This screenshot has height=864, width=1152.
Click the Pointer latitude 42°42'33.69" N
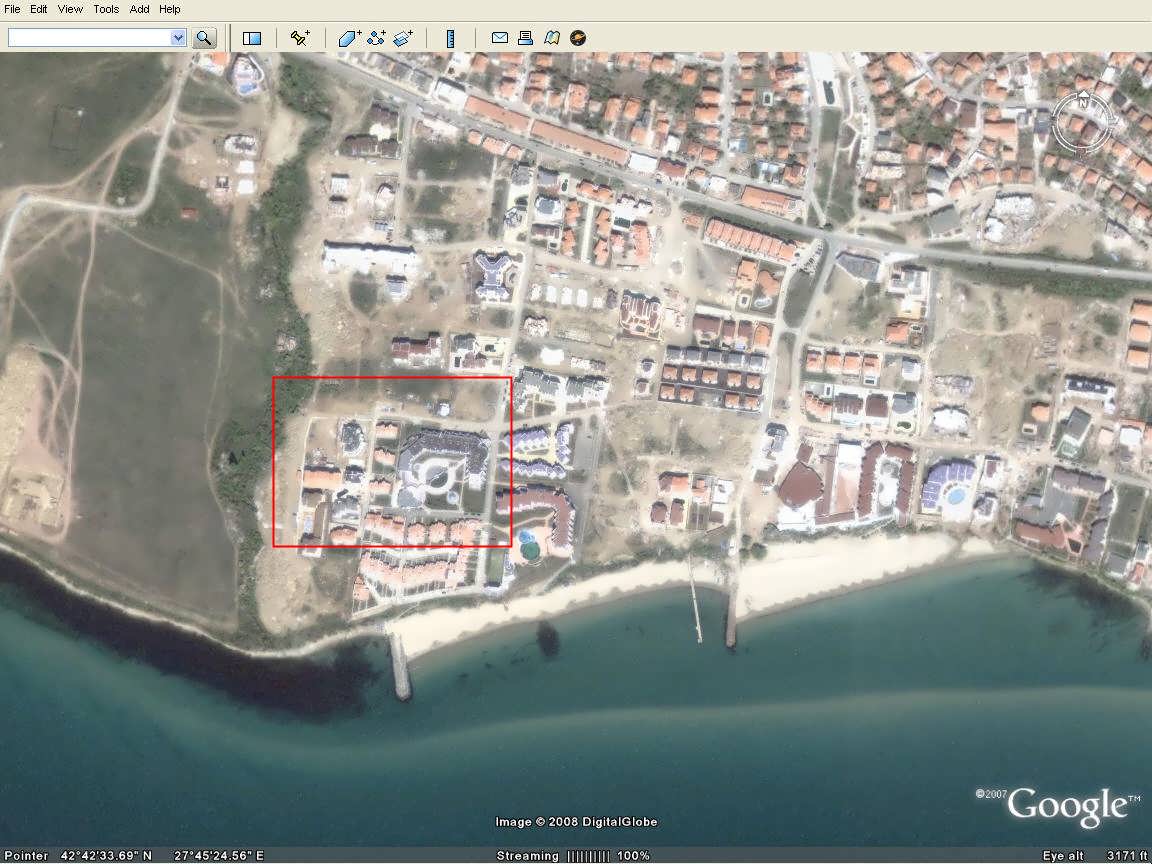point(107,856)
